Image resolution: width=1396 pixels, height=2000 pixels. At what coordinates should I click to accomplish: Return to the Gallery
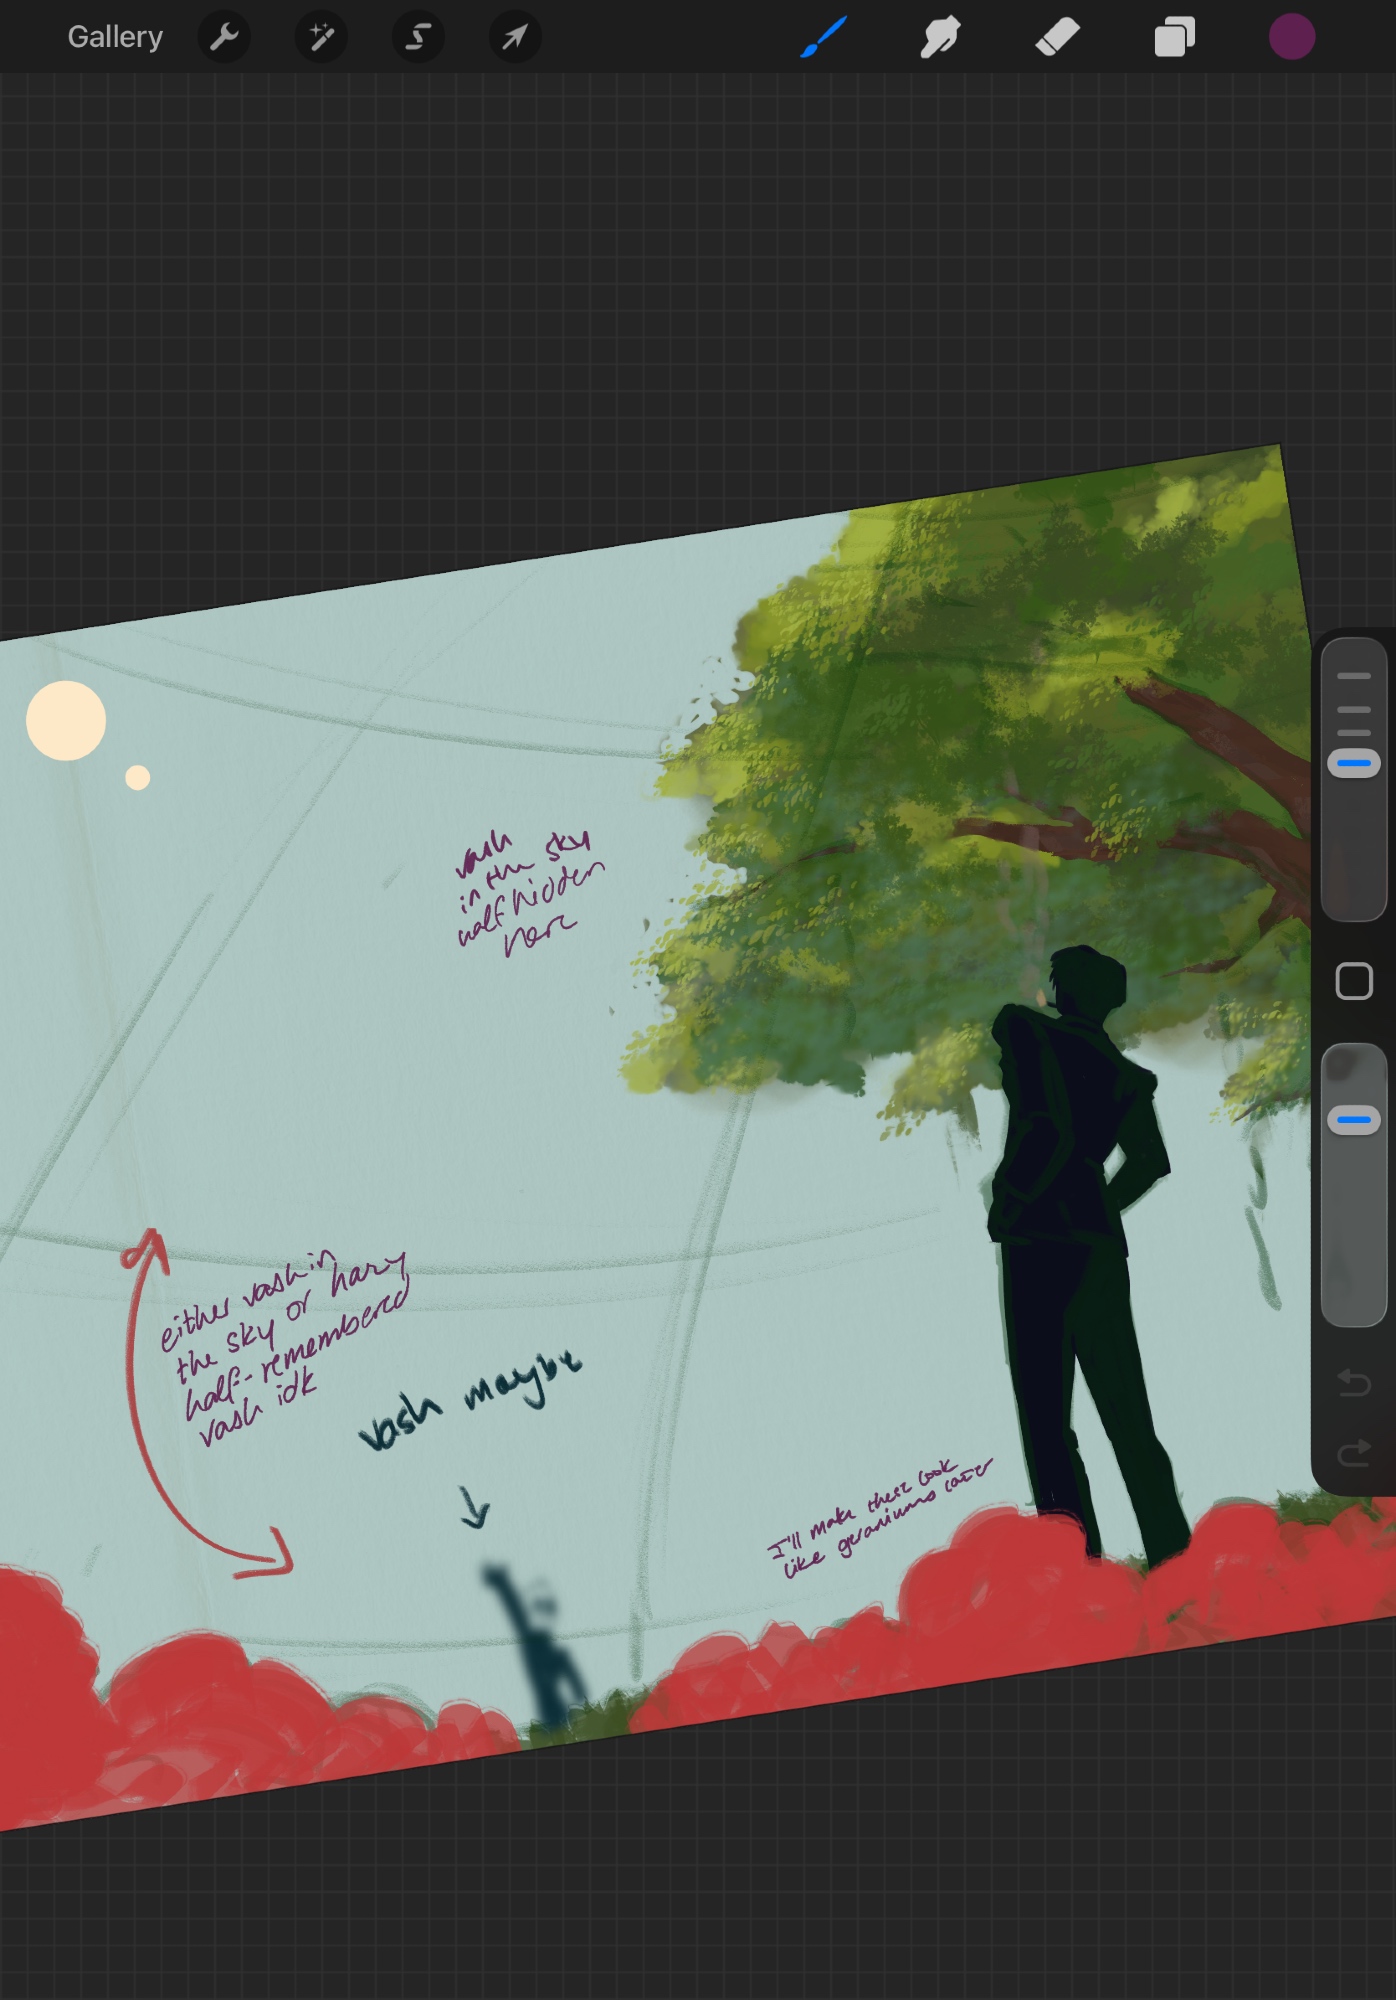click(115, 37)
